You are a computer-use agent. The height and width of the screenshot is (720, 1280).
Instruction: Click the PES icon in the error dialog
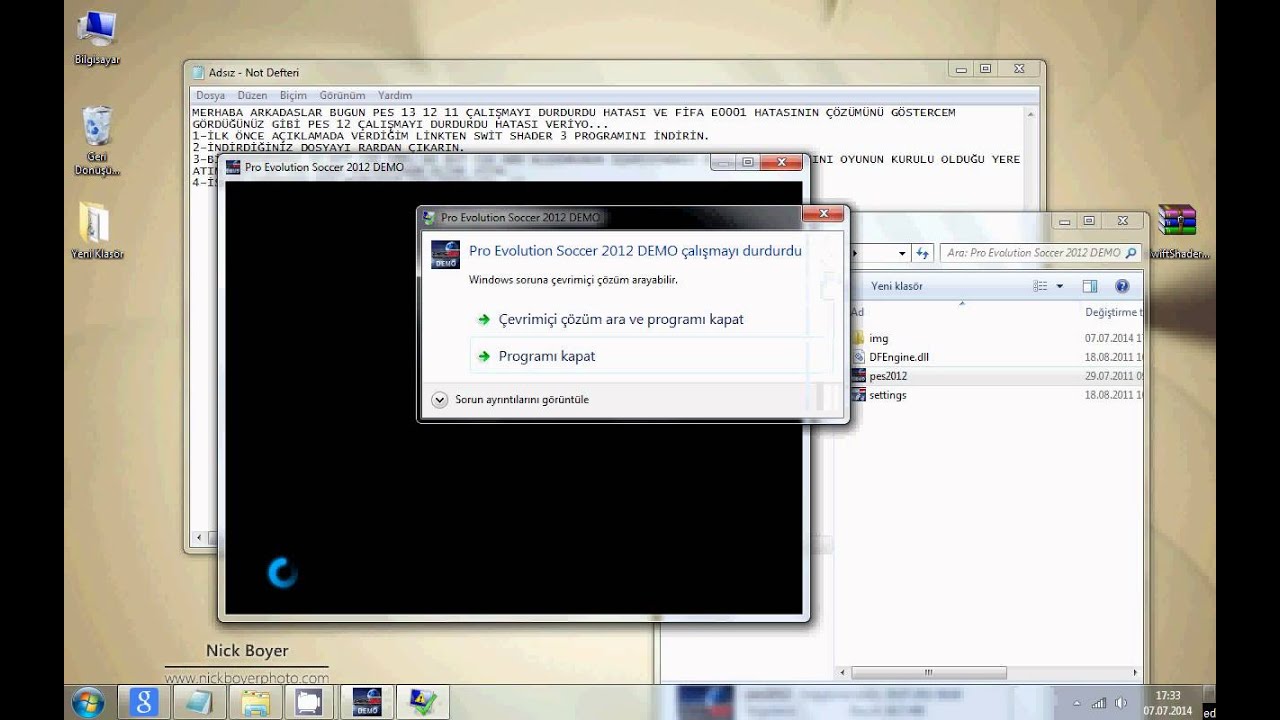tap(445, 254)
